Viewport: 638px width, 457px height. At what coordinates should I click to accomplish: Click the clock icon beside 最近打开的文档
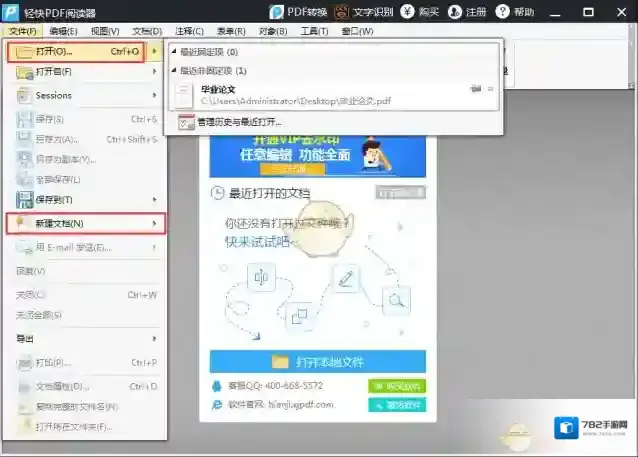(x=217, y=193)
